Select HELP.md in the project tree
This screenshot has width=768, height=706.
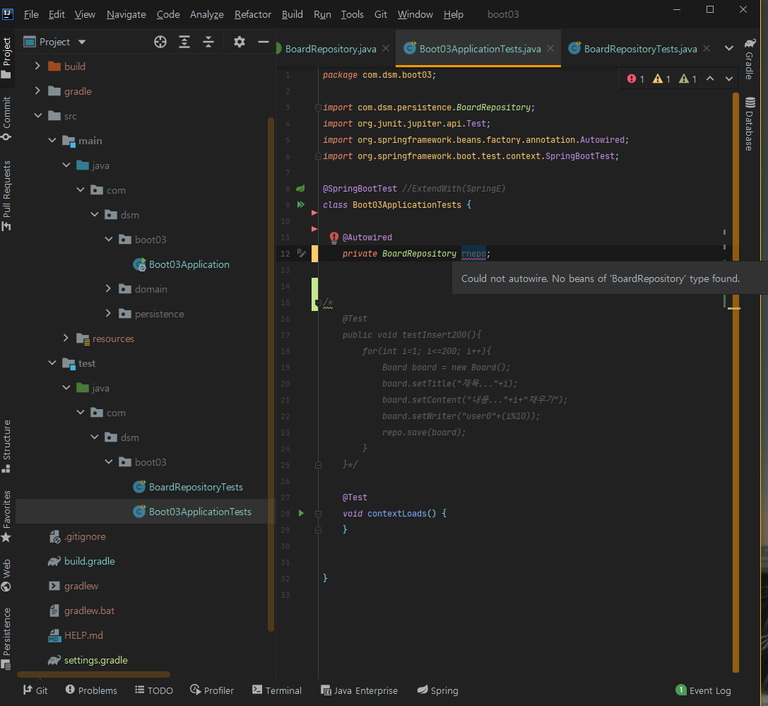tap(83, 635)
